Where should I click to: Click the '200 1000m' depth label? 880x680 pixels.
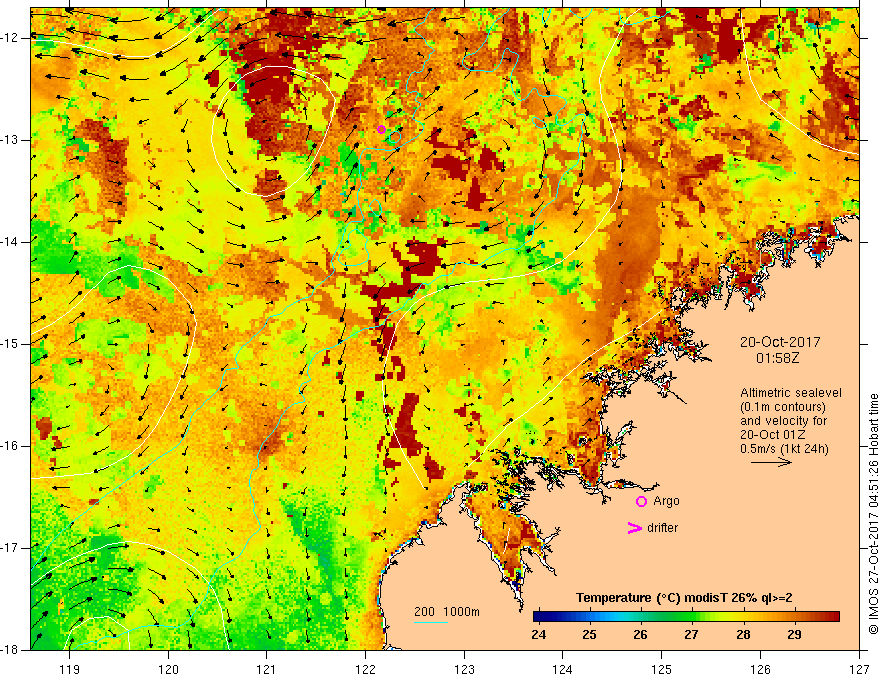coord(447,612)
